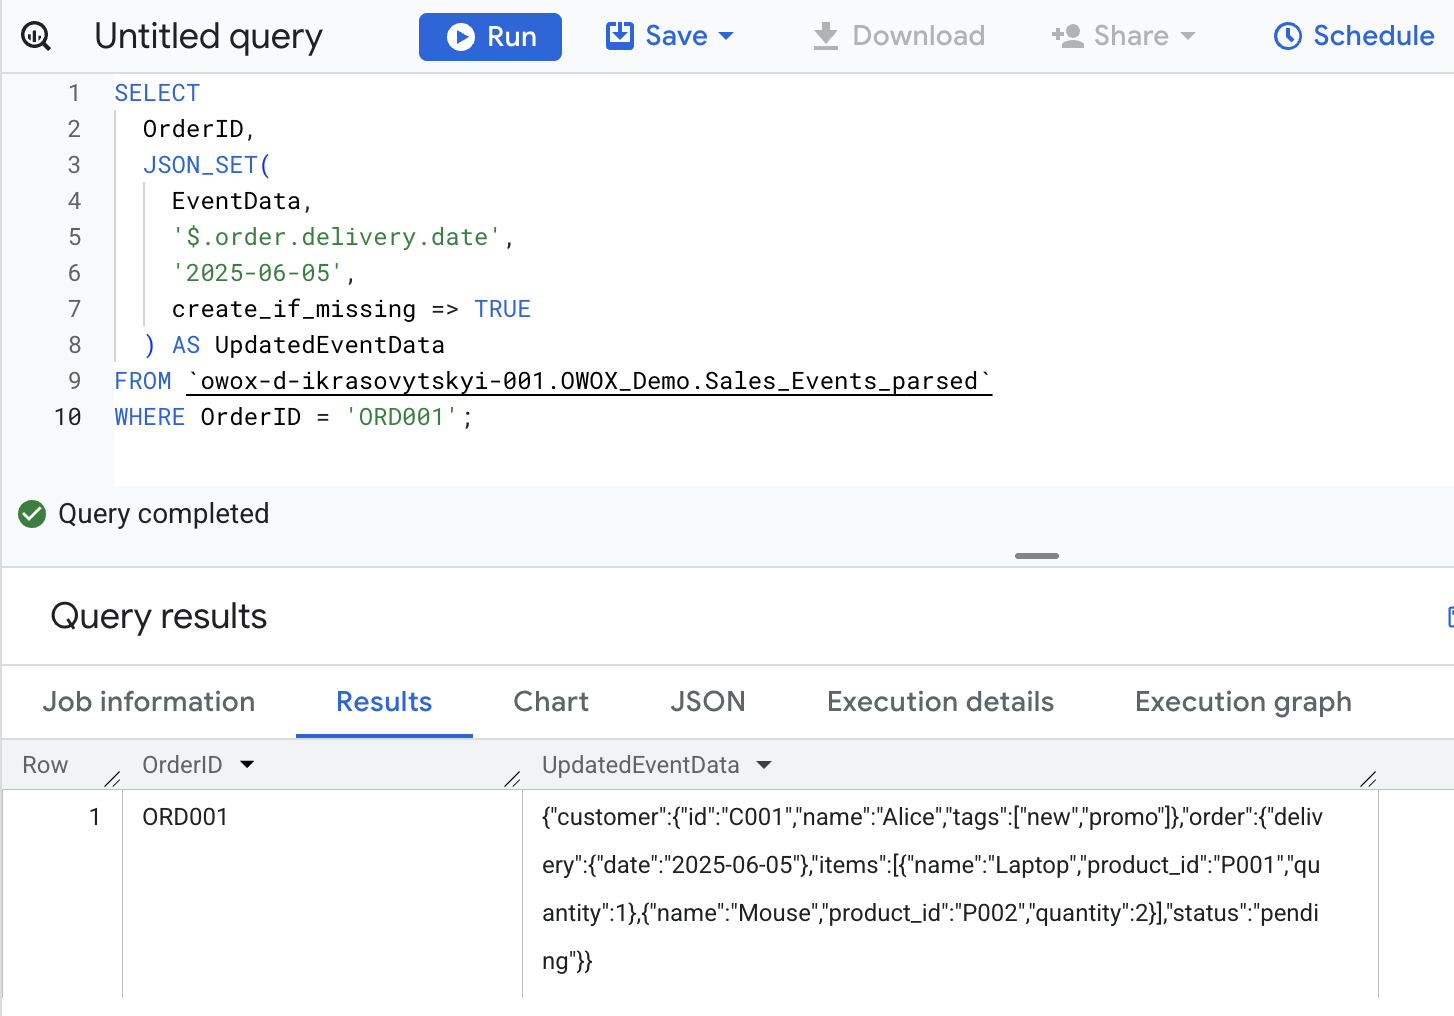Screen dimensions: 1454x1016
Task: Open the UpdatedEventData column dropdown arrow
Action: [x=764, y=765]
